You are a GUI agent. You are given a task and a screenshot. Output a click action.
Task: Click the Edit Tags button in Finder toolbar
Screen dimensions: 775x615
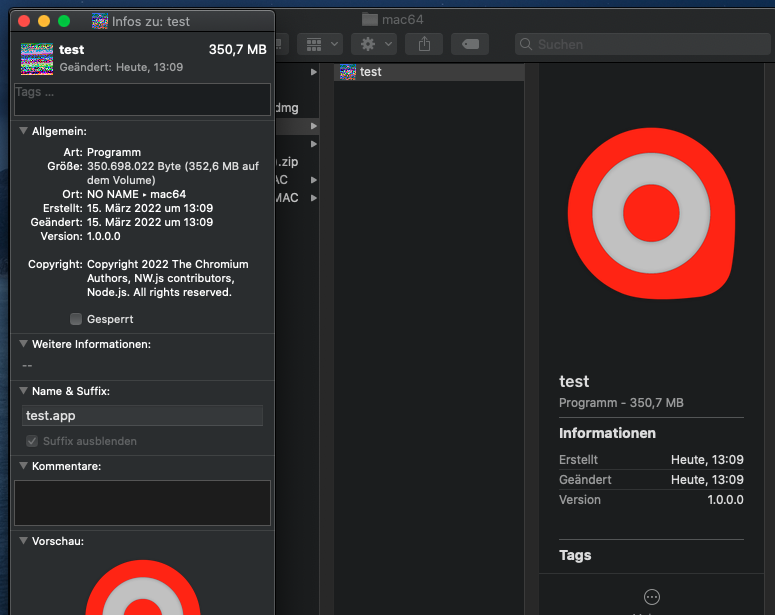click(470, 44)
